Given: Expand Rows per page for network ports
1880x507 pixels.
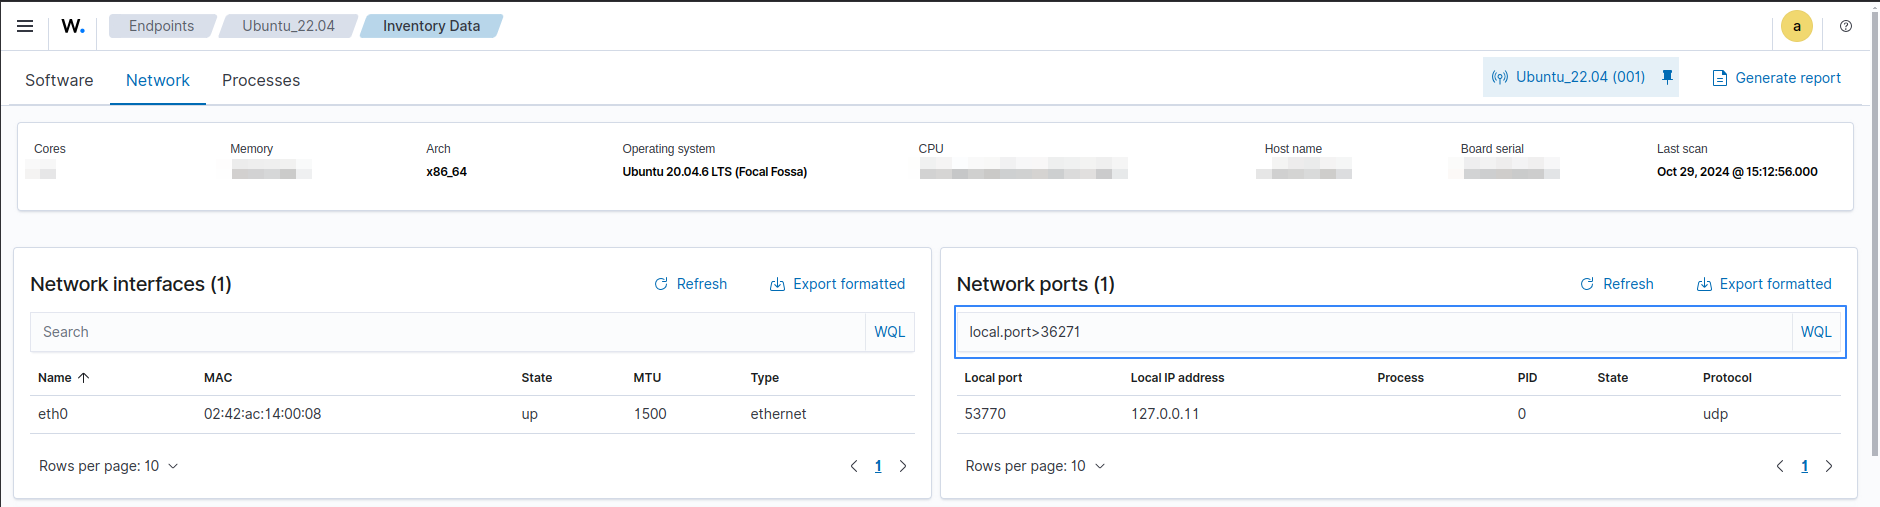Looking at the screenshot, I should (1035, 466).
